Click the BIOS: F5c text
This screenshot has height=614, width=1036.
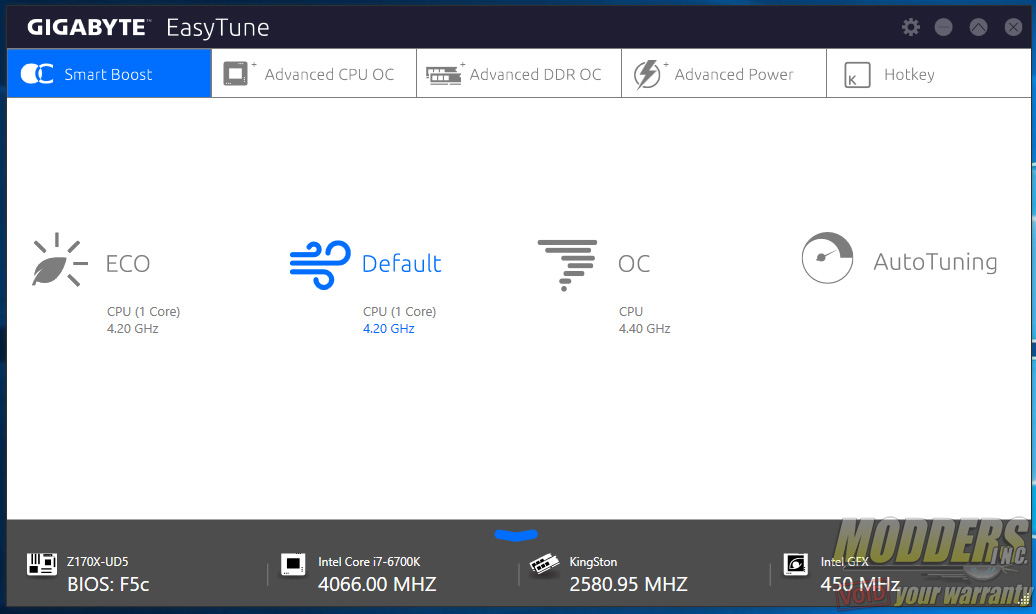[108, 584]
